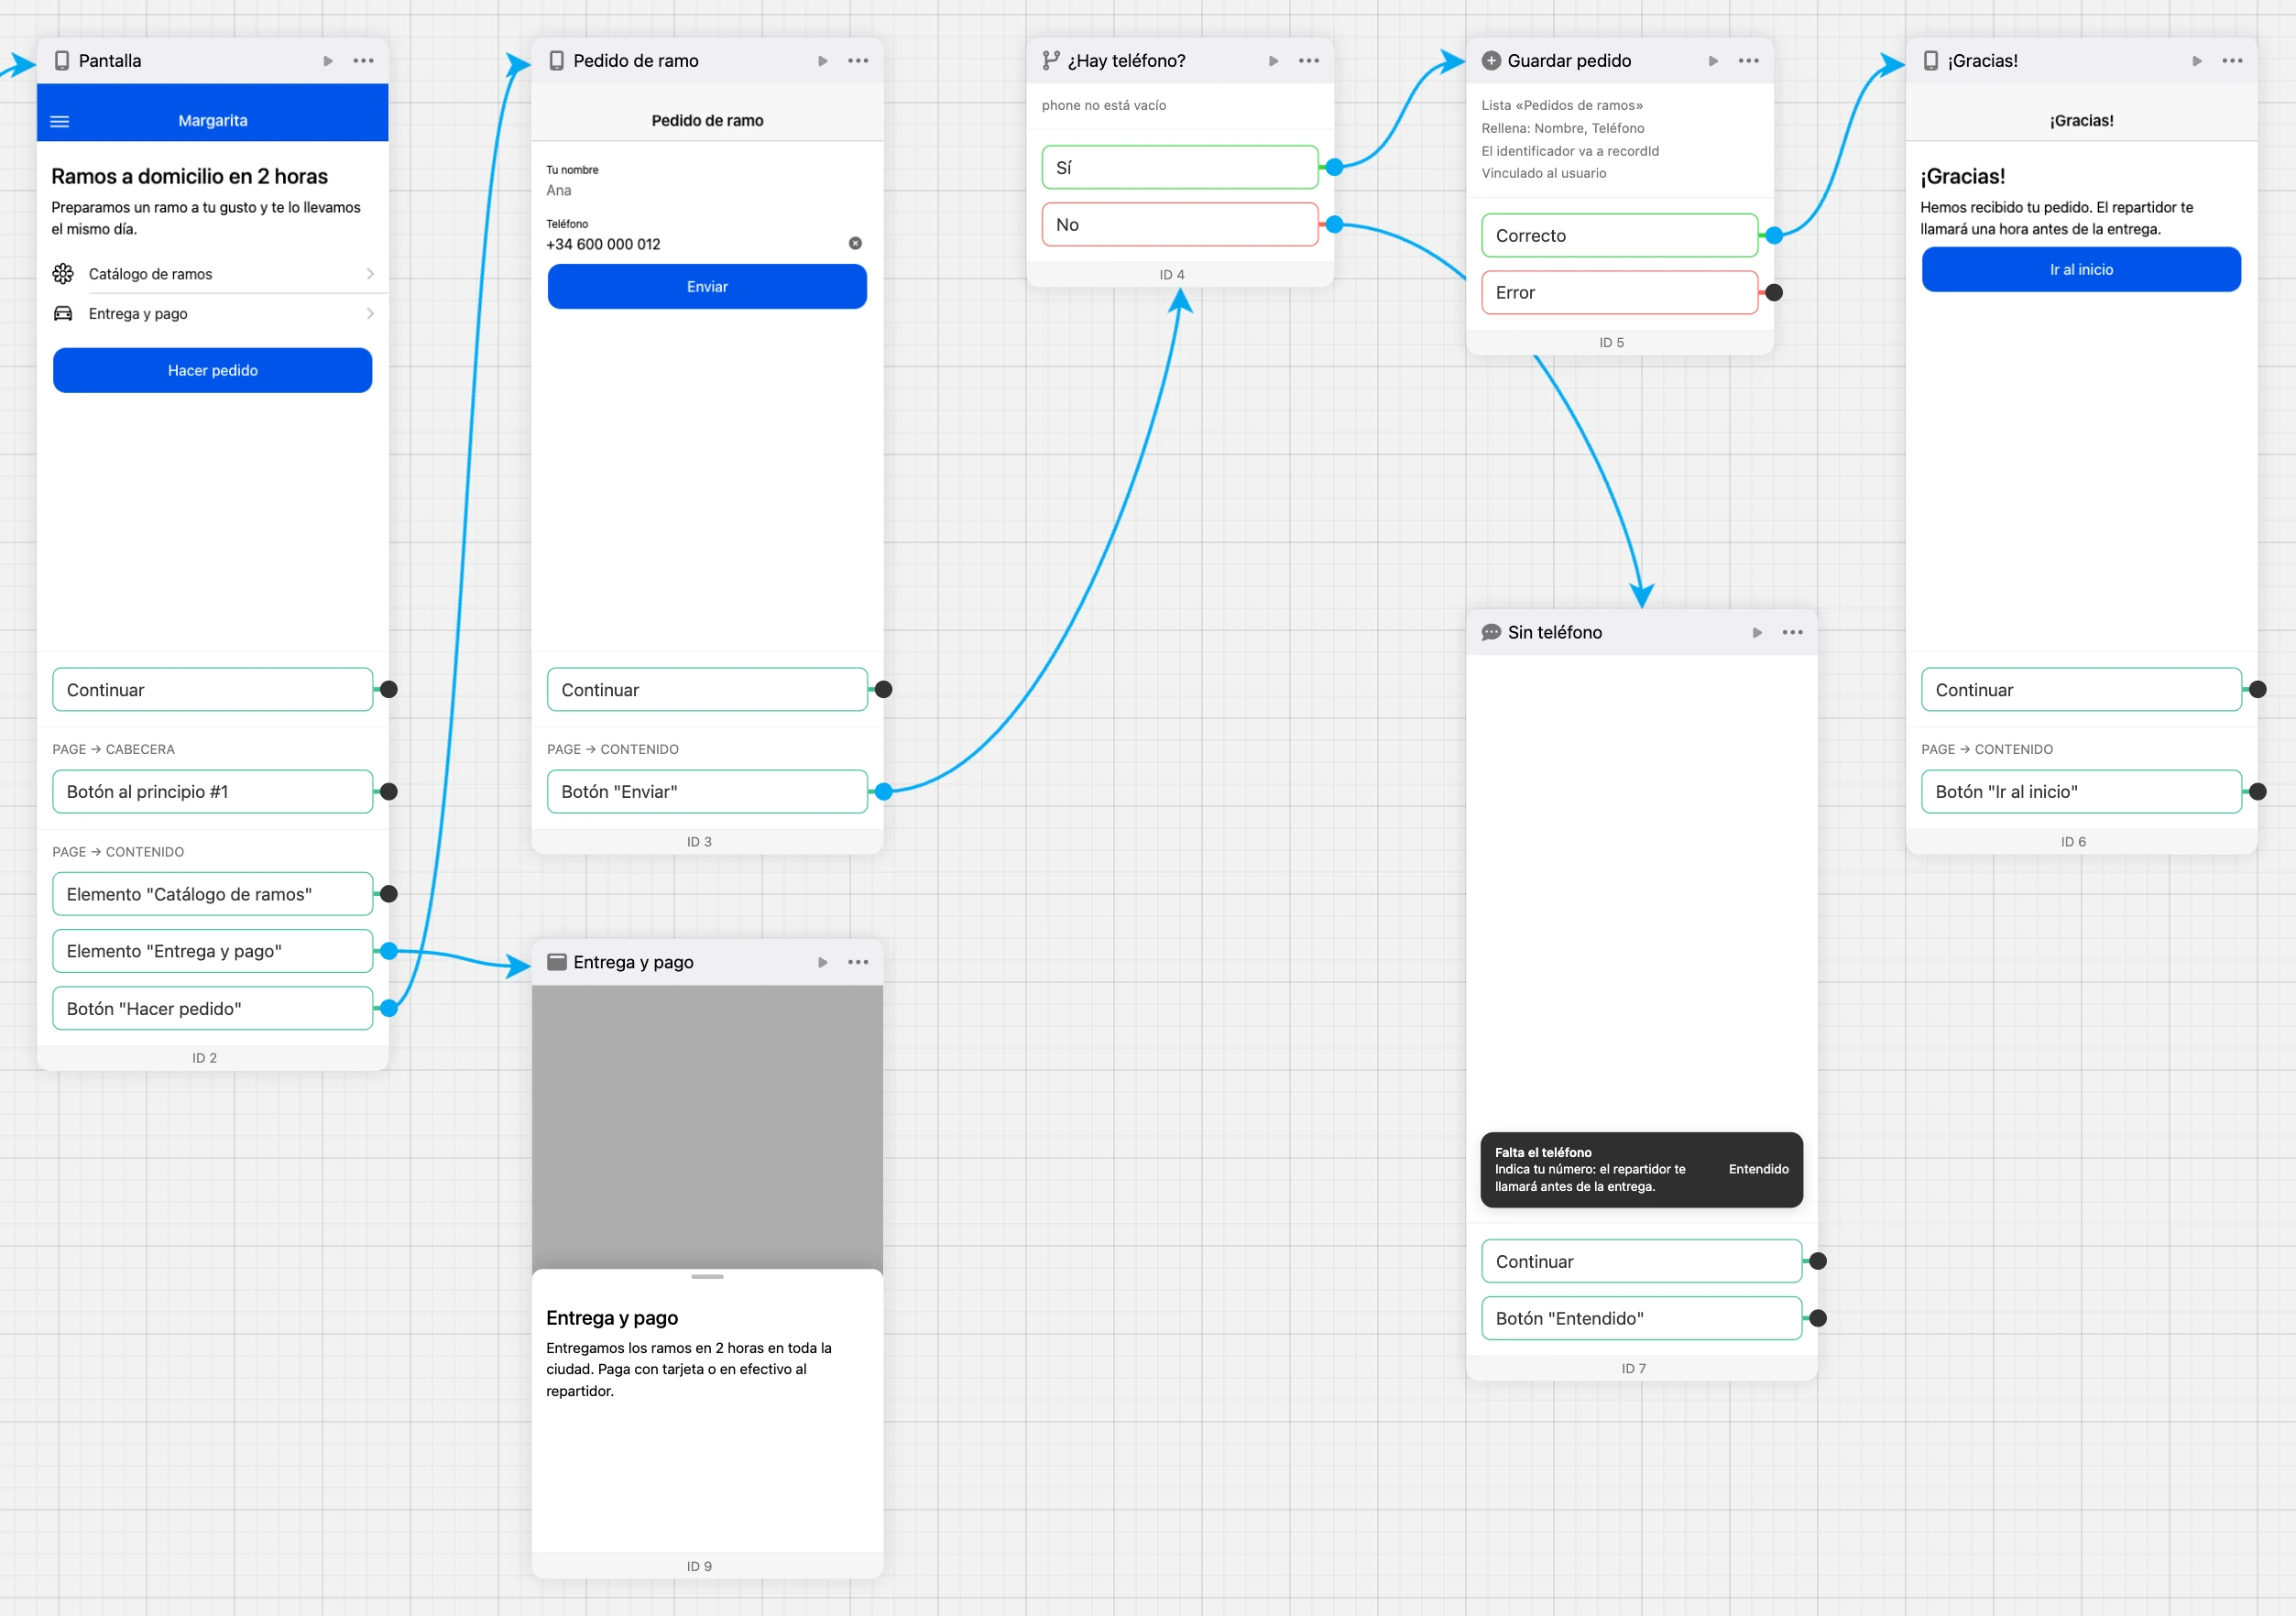Select Elemento "Entrega y pago" output row
Image resolution: width=2296 pixels, height=1616 pixels.
213,952
